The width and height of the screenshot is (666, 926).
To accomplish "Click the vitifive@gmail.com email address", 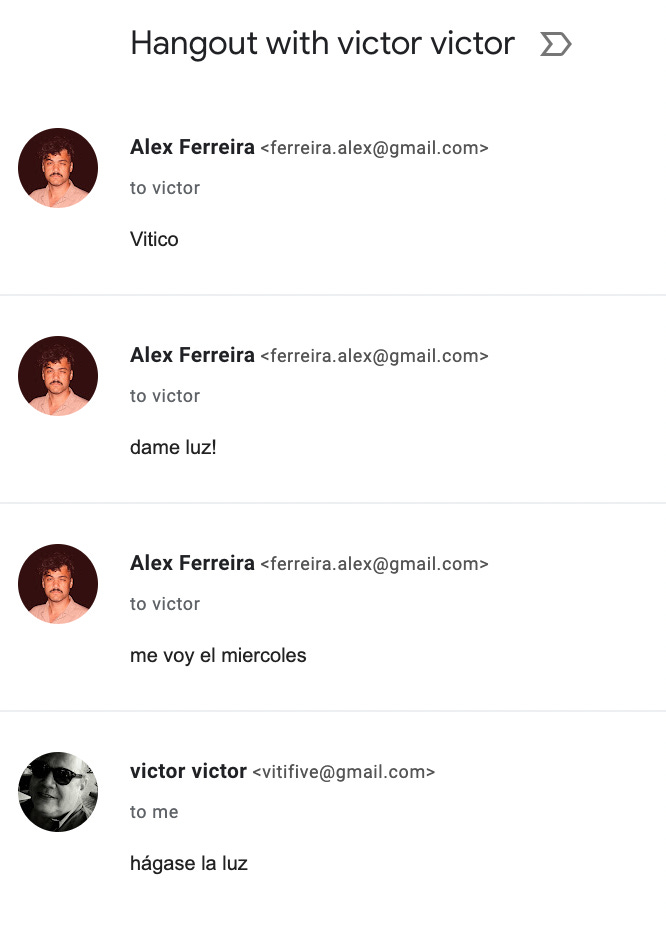I will pyautogui.click(x=344, y=772).
